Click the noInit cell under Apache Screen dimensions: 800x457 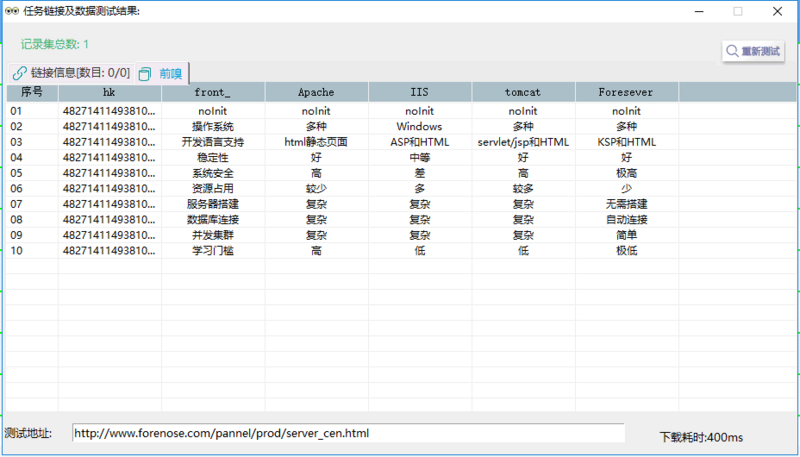pos(316,111)
